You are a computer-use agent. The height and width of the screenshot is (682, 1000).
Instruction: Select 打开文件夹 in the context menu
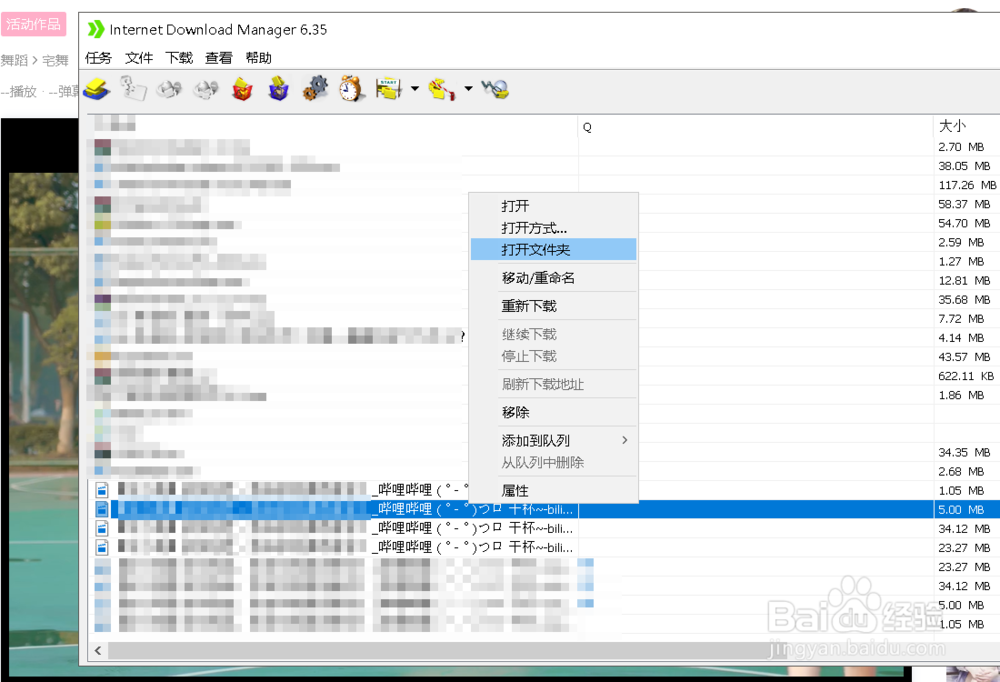click(x=554, y=249)
